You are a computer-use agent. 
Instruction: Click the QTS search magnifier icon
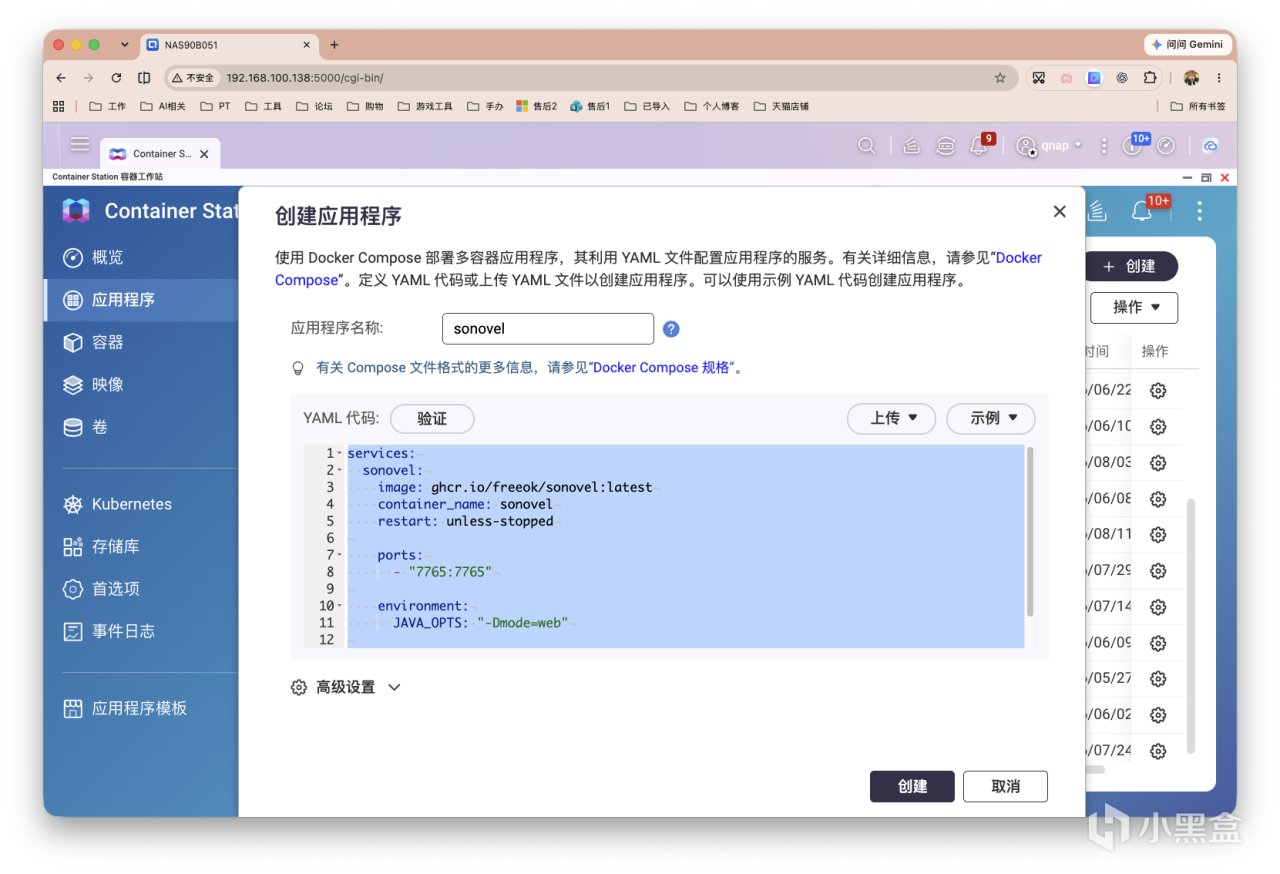point(867,146)
